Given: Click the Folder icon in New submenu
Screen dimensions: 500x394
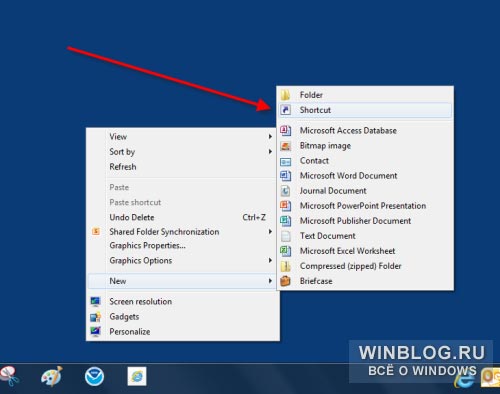Looking at the screenshot, I should pos(285,95).
